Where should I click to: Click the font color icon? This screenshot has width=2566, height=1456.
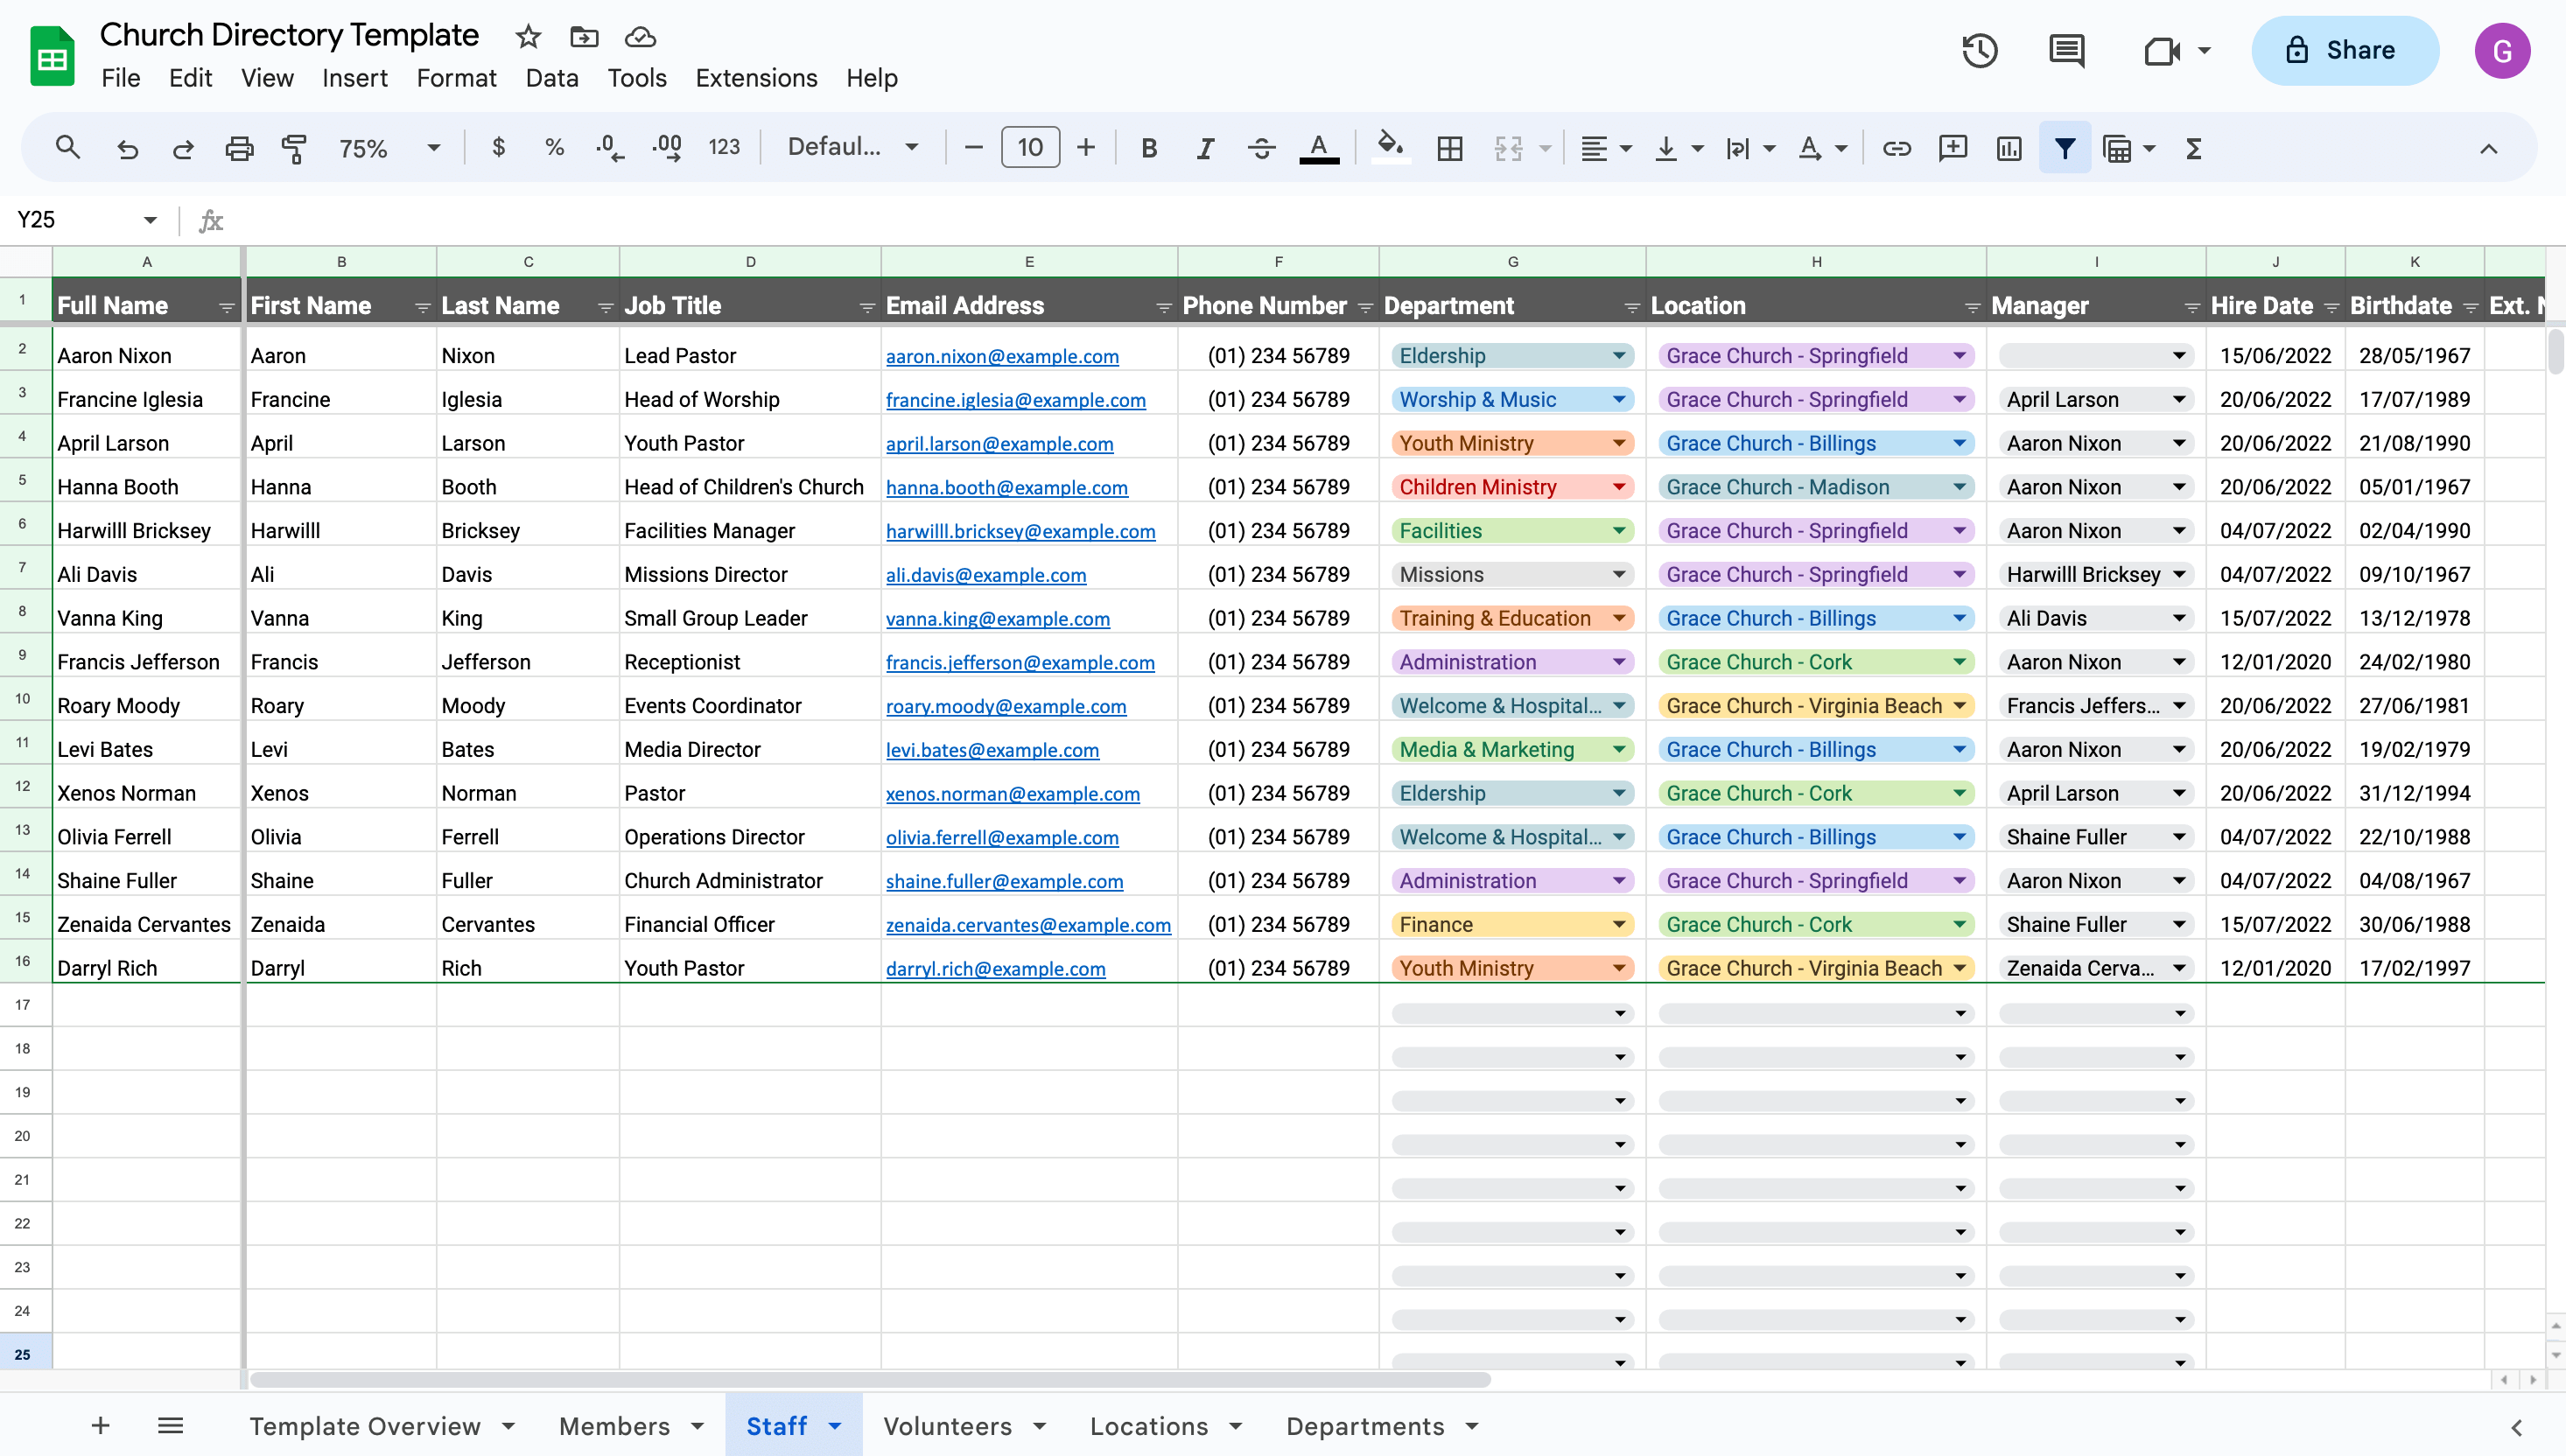click(x=1320, y=148)
